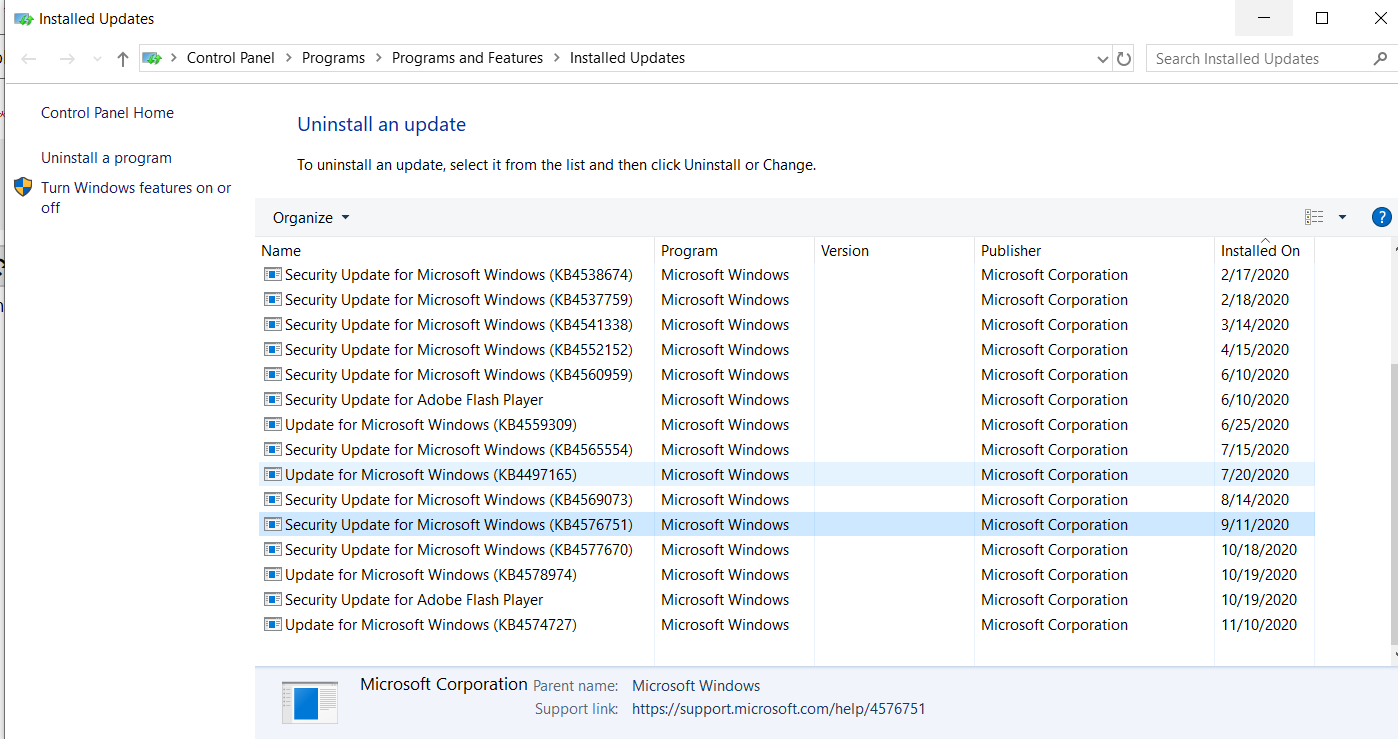The image size is (1398, 739).
Task: Select update KB4576751 row
Action: click(786, 525)
